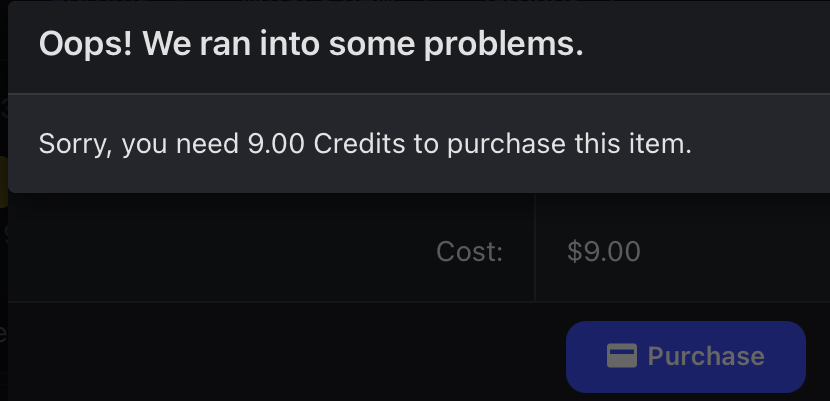Dismiss the error by clicking the dimmed area left of "Cost:"
The image size is (830, 401).
coord(200,251)
